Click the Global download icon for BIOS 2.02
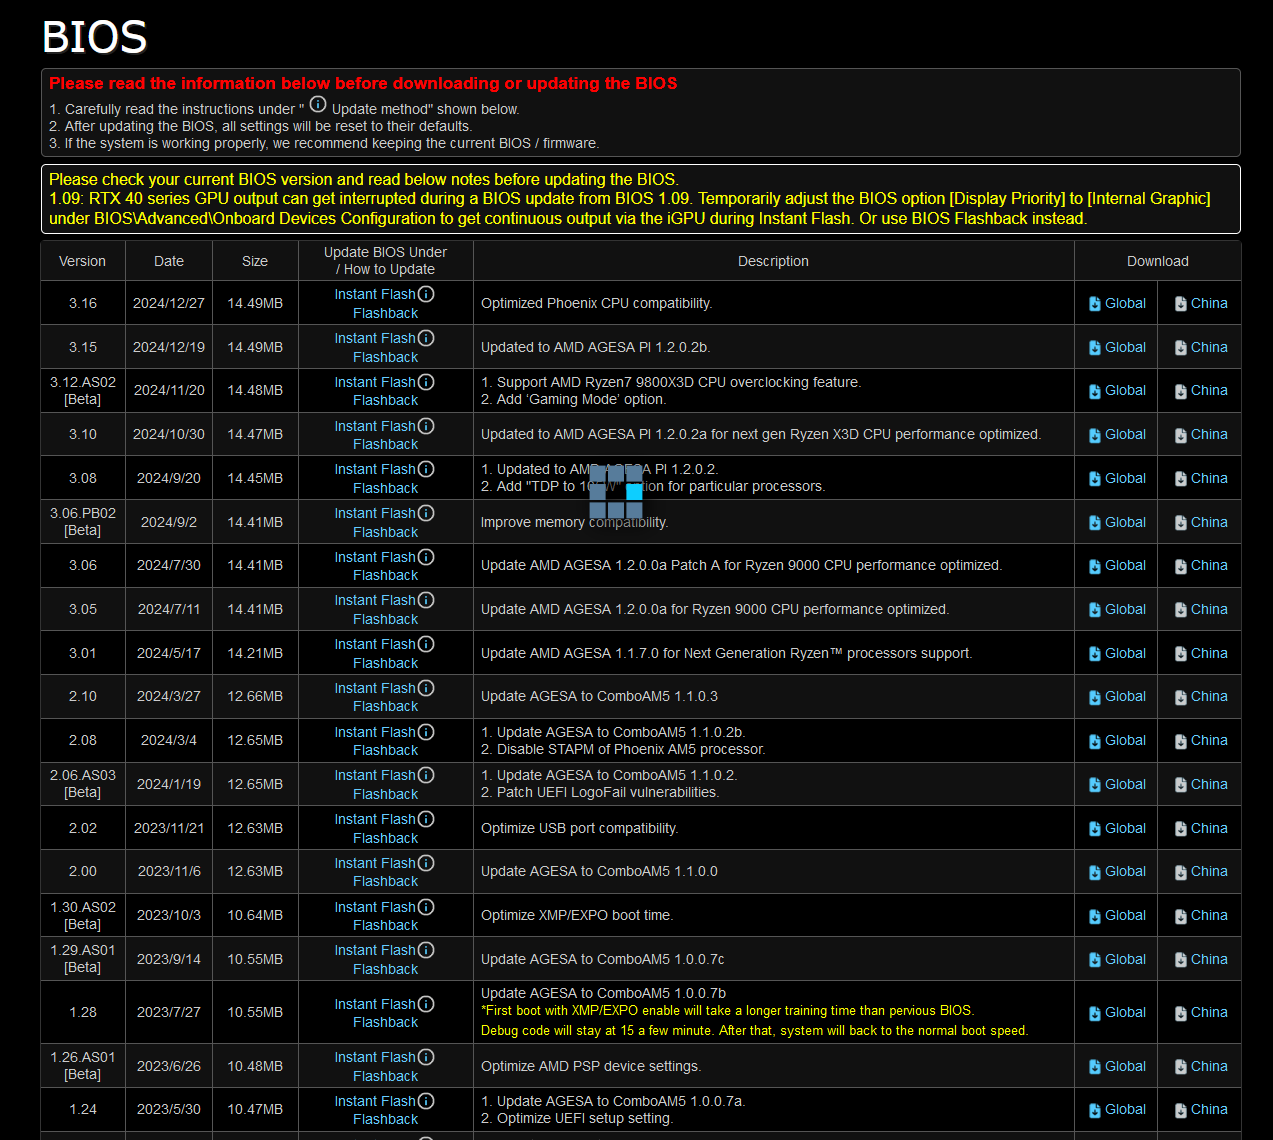Image resolution: width=1273 pixels, height=1140 pixels. tap(1095, 829)
